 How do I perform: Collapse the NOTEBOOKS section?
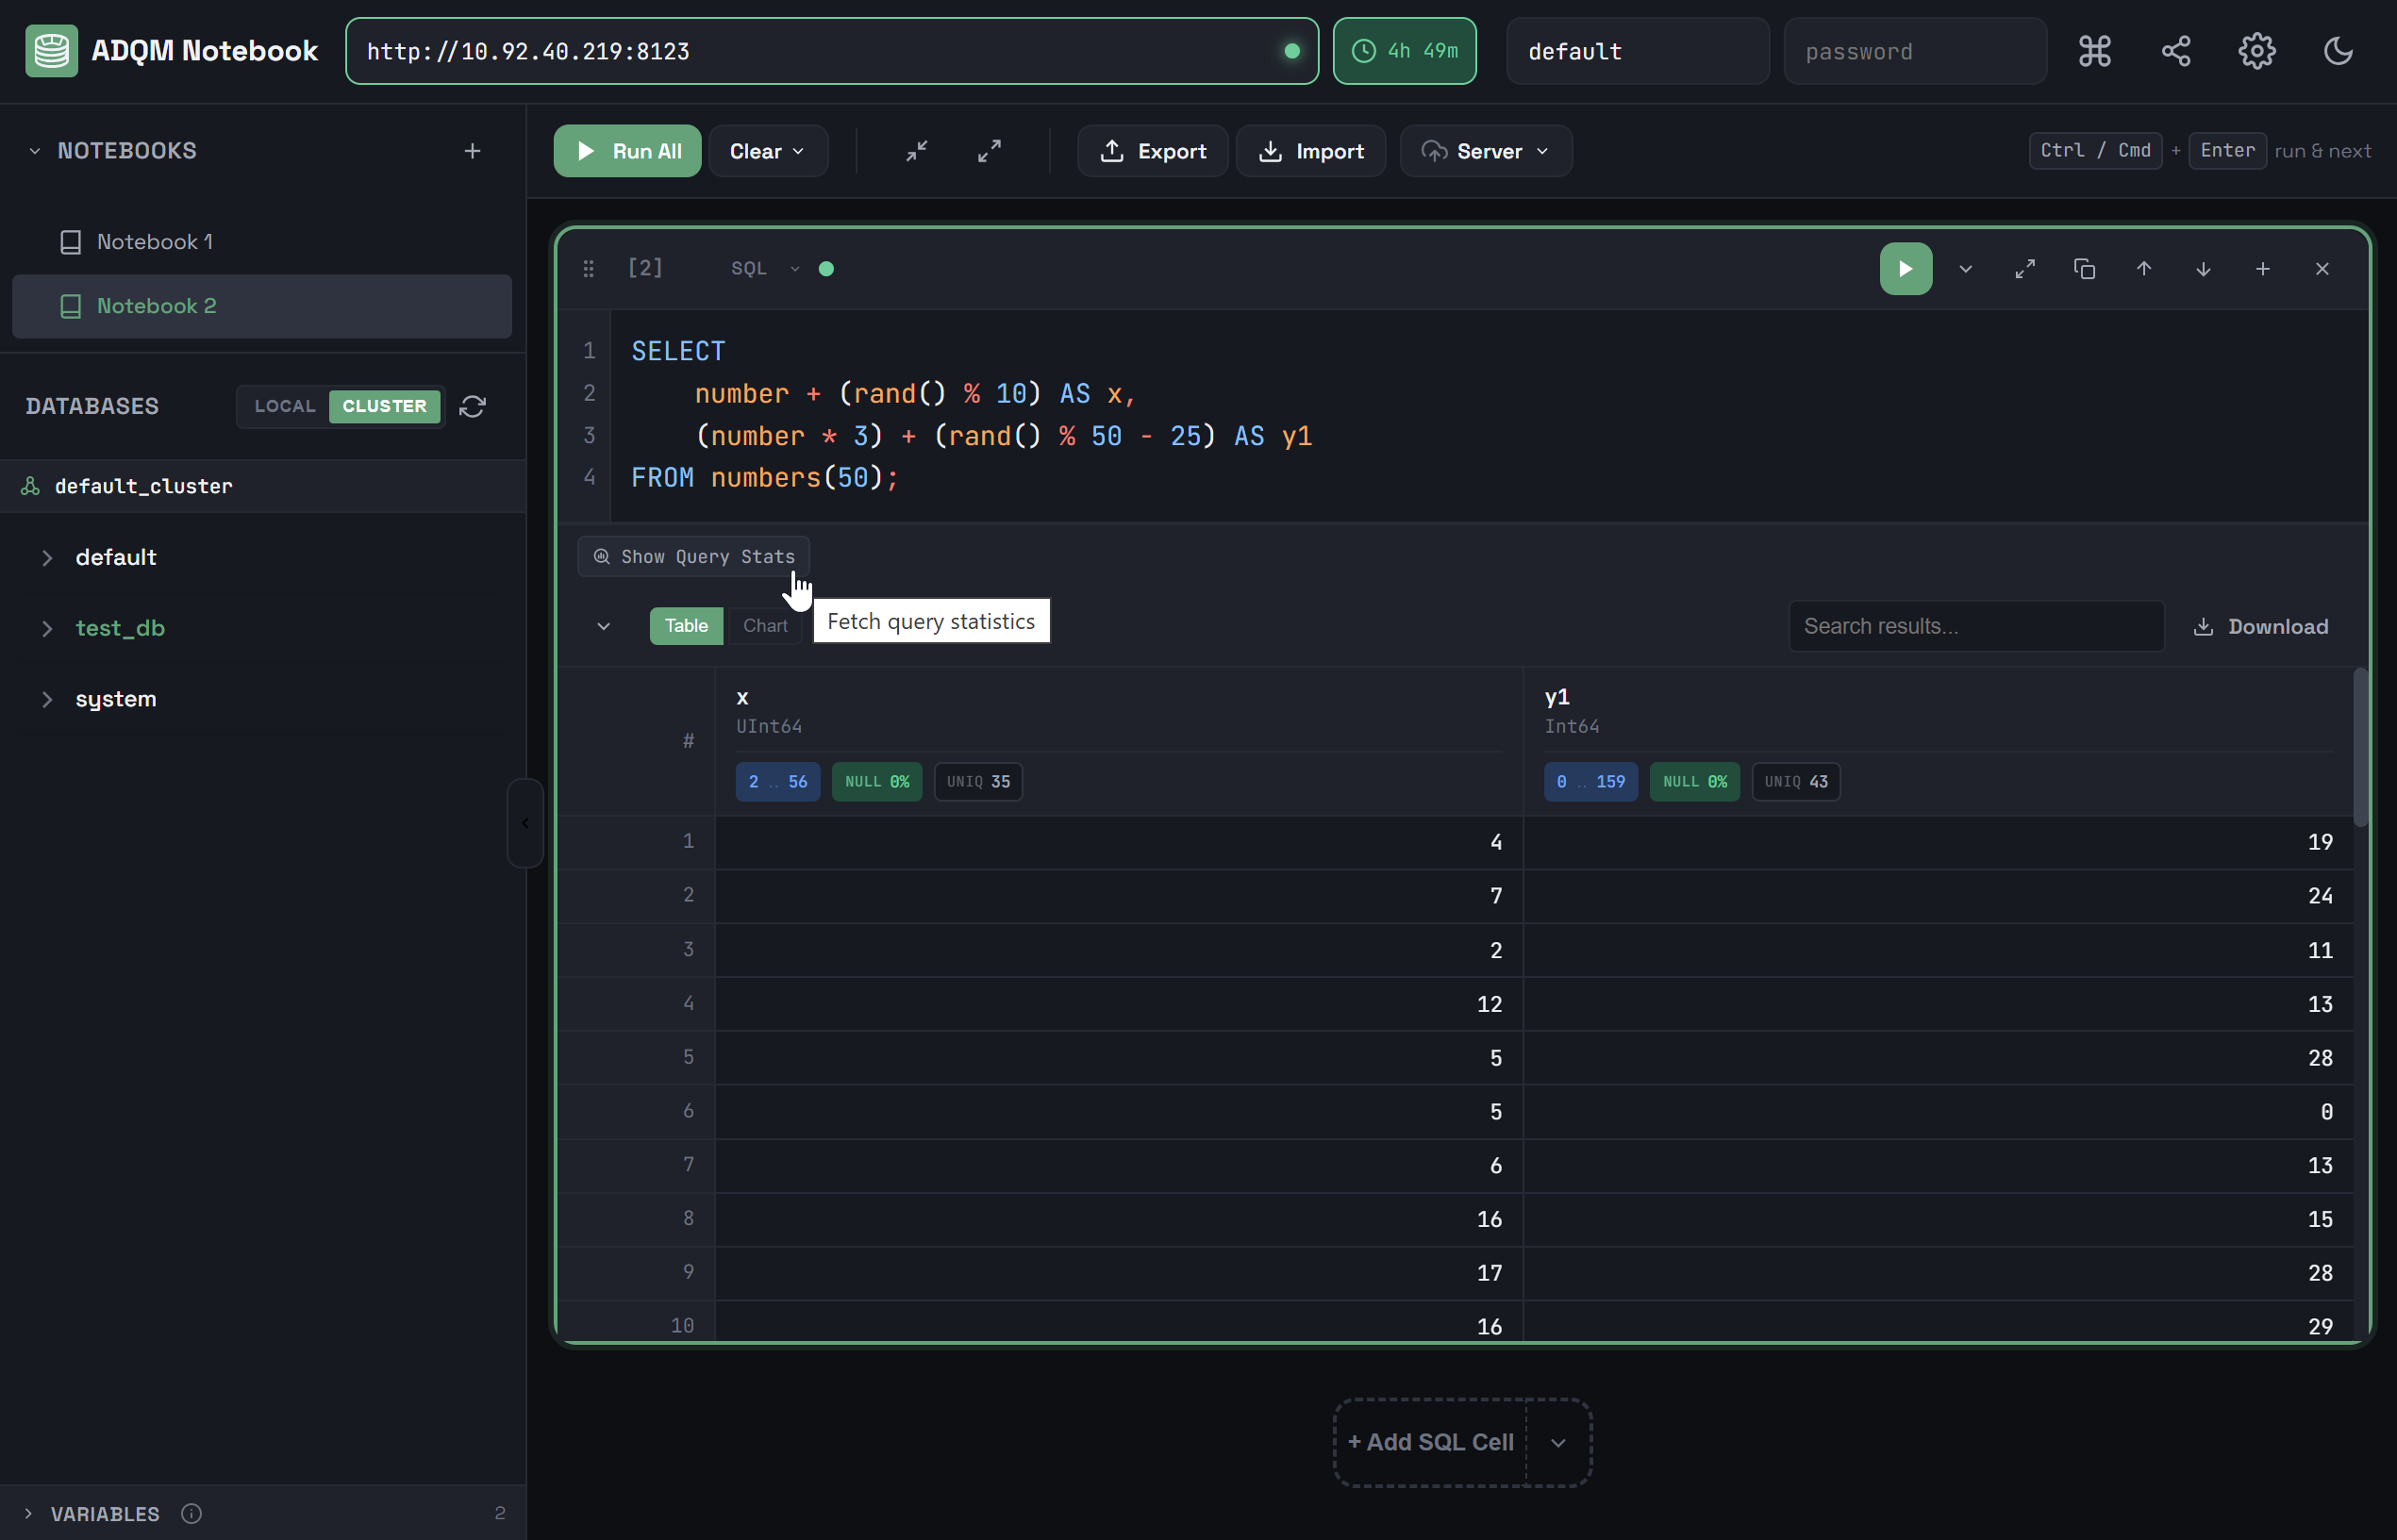[x=34, y=150]
